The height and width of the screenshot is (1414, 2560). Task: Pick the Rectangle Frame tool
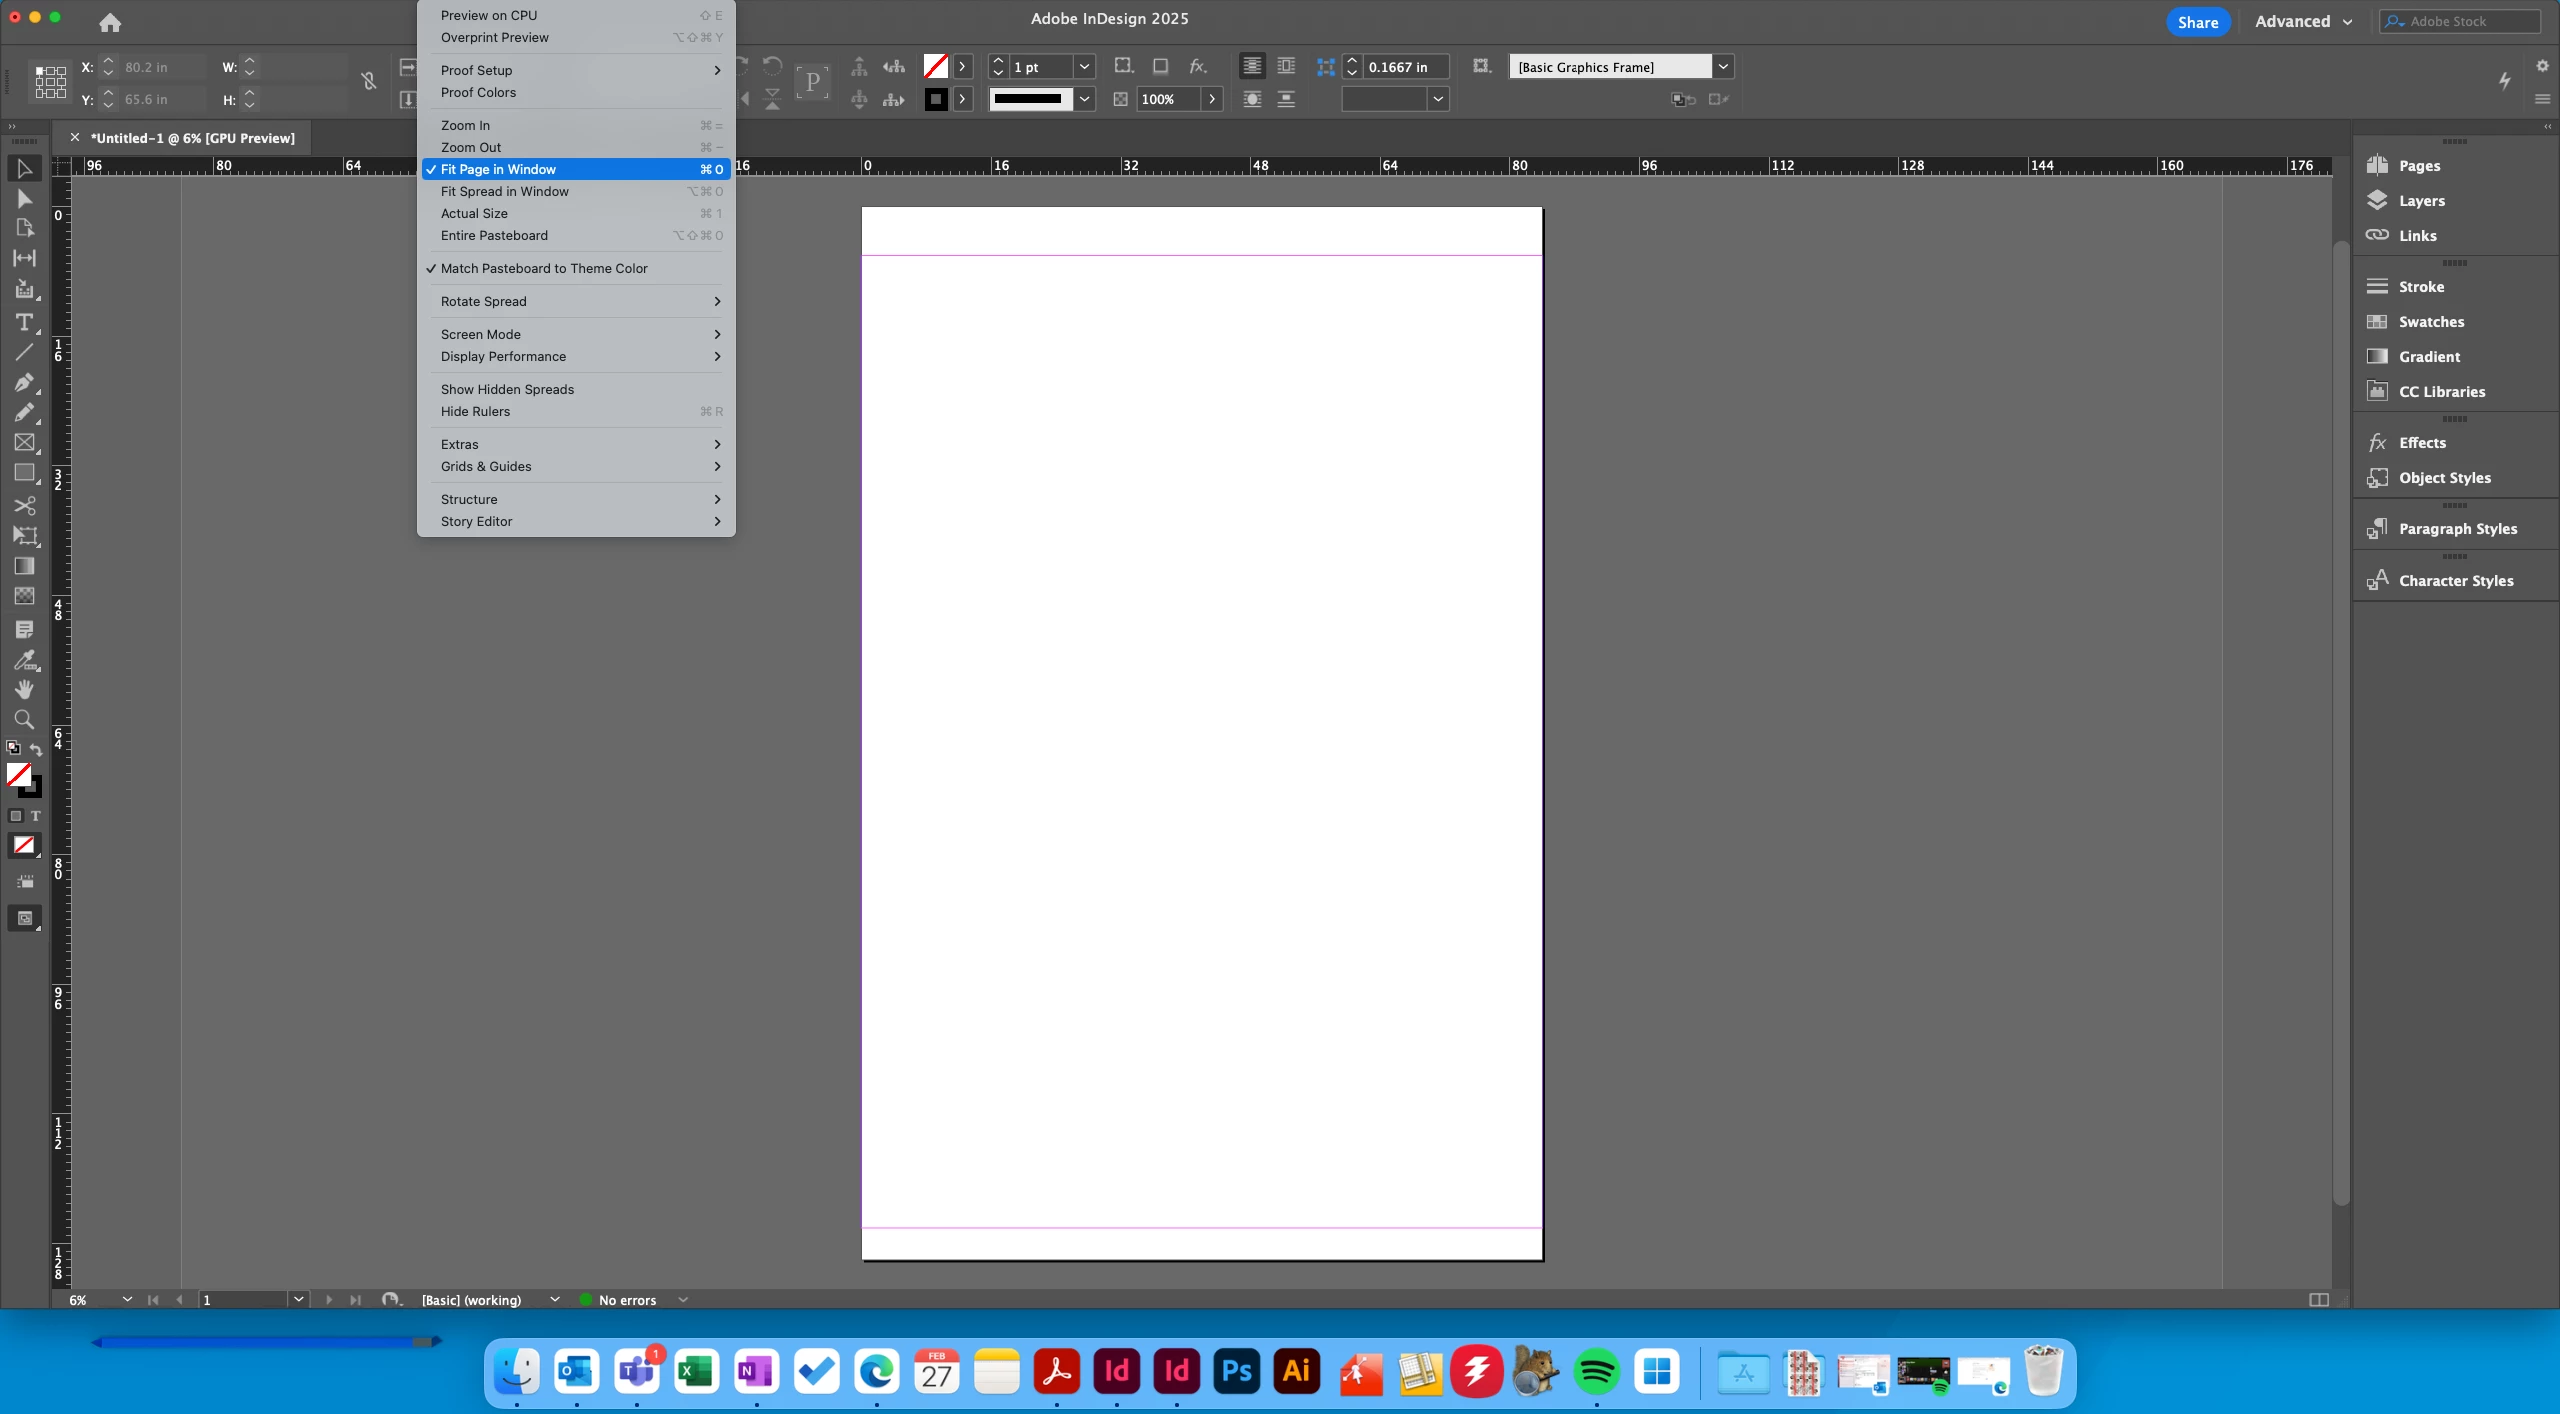pos(24,442)
